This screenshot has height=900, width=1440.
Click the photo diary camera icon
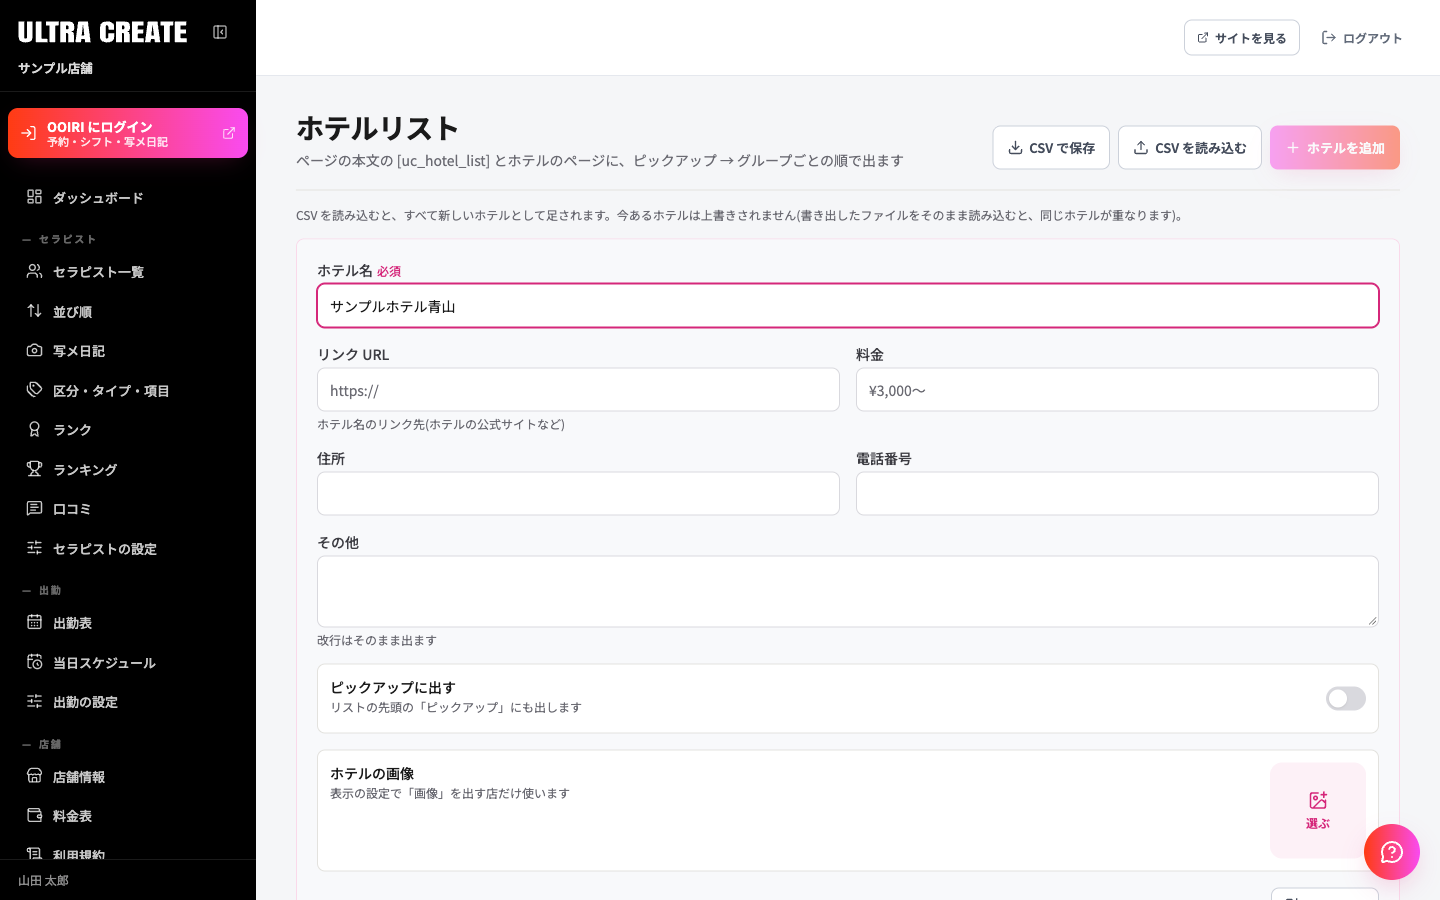tap(34, 350)
